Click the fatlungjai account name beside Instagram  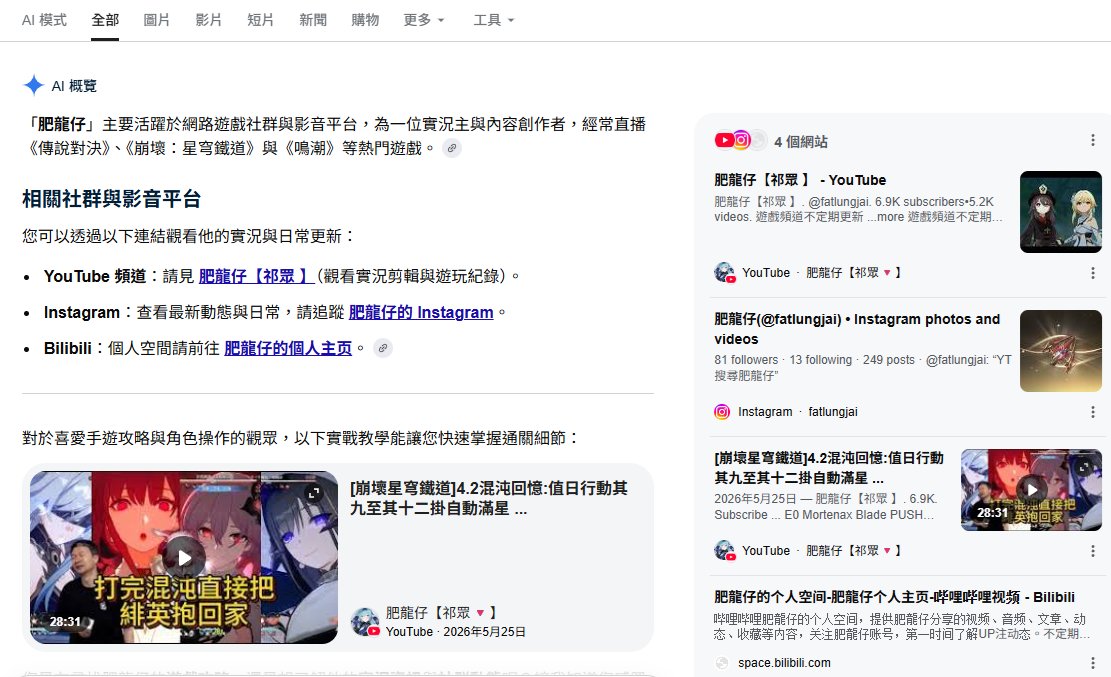point(833,412)
